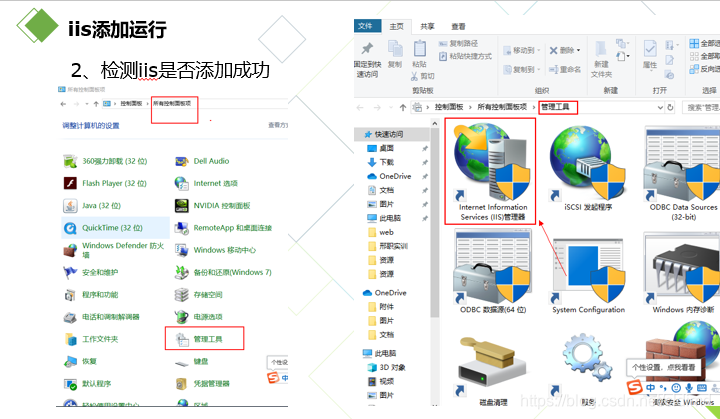This screenshot has height=419, width=720.
Task: Open ODBC Data Sources (32-bit) shortcut
Action: 682,175
